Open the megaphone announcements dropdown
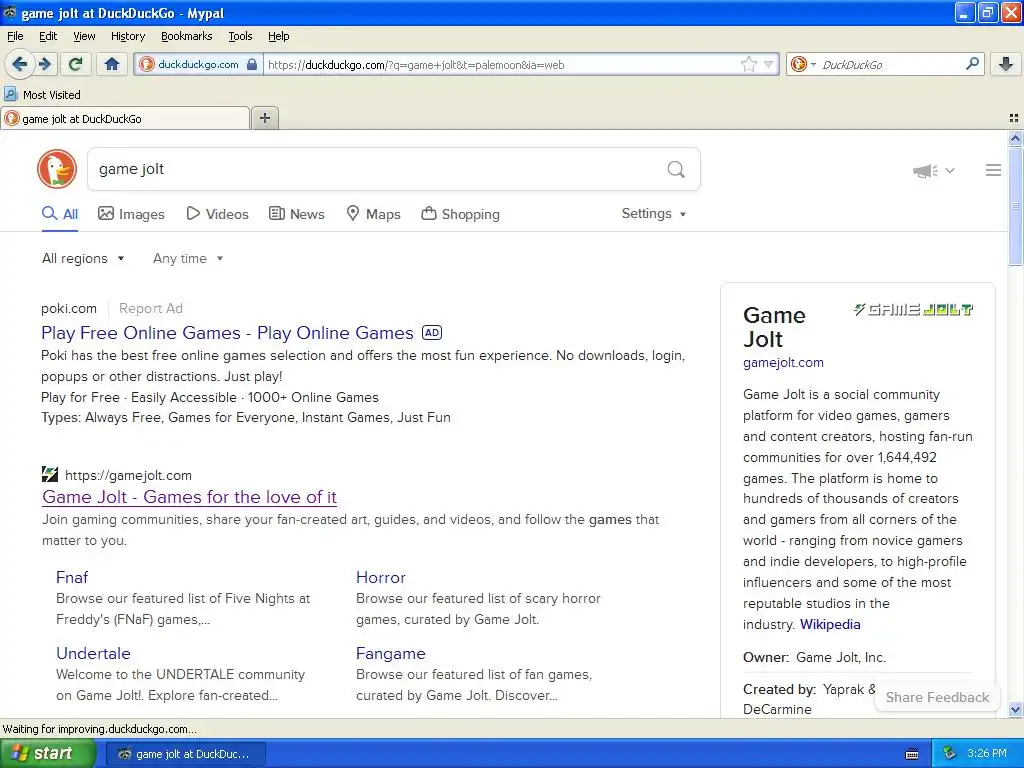Screen dimensions: 1024x768 point(933,170)
